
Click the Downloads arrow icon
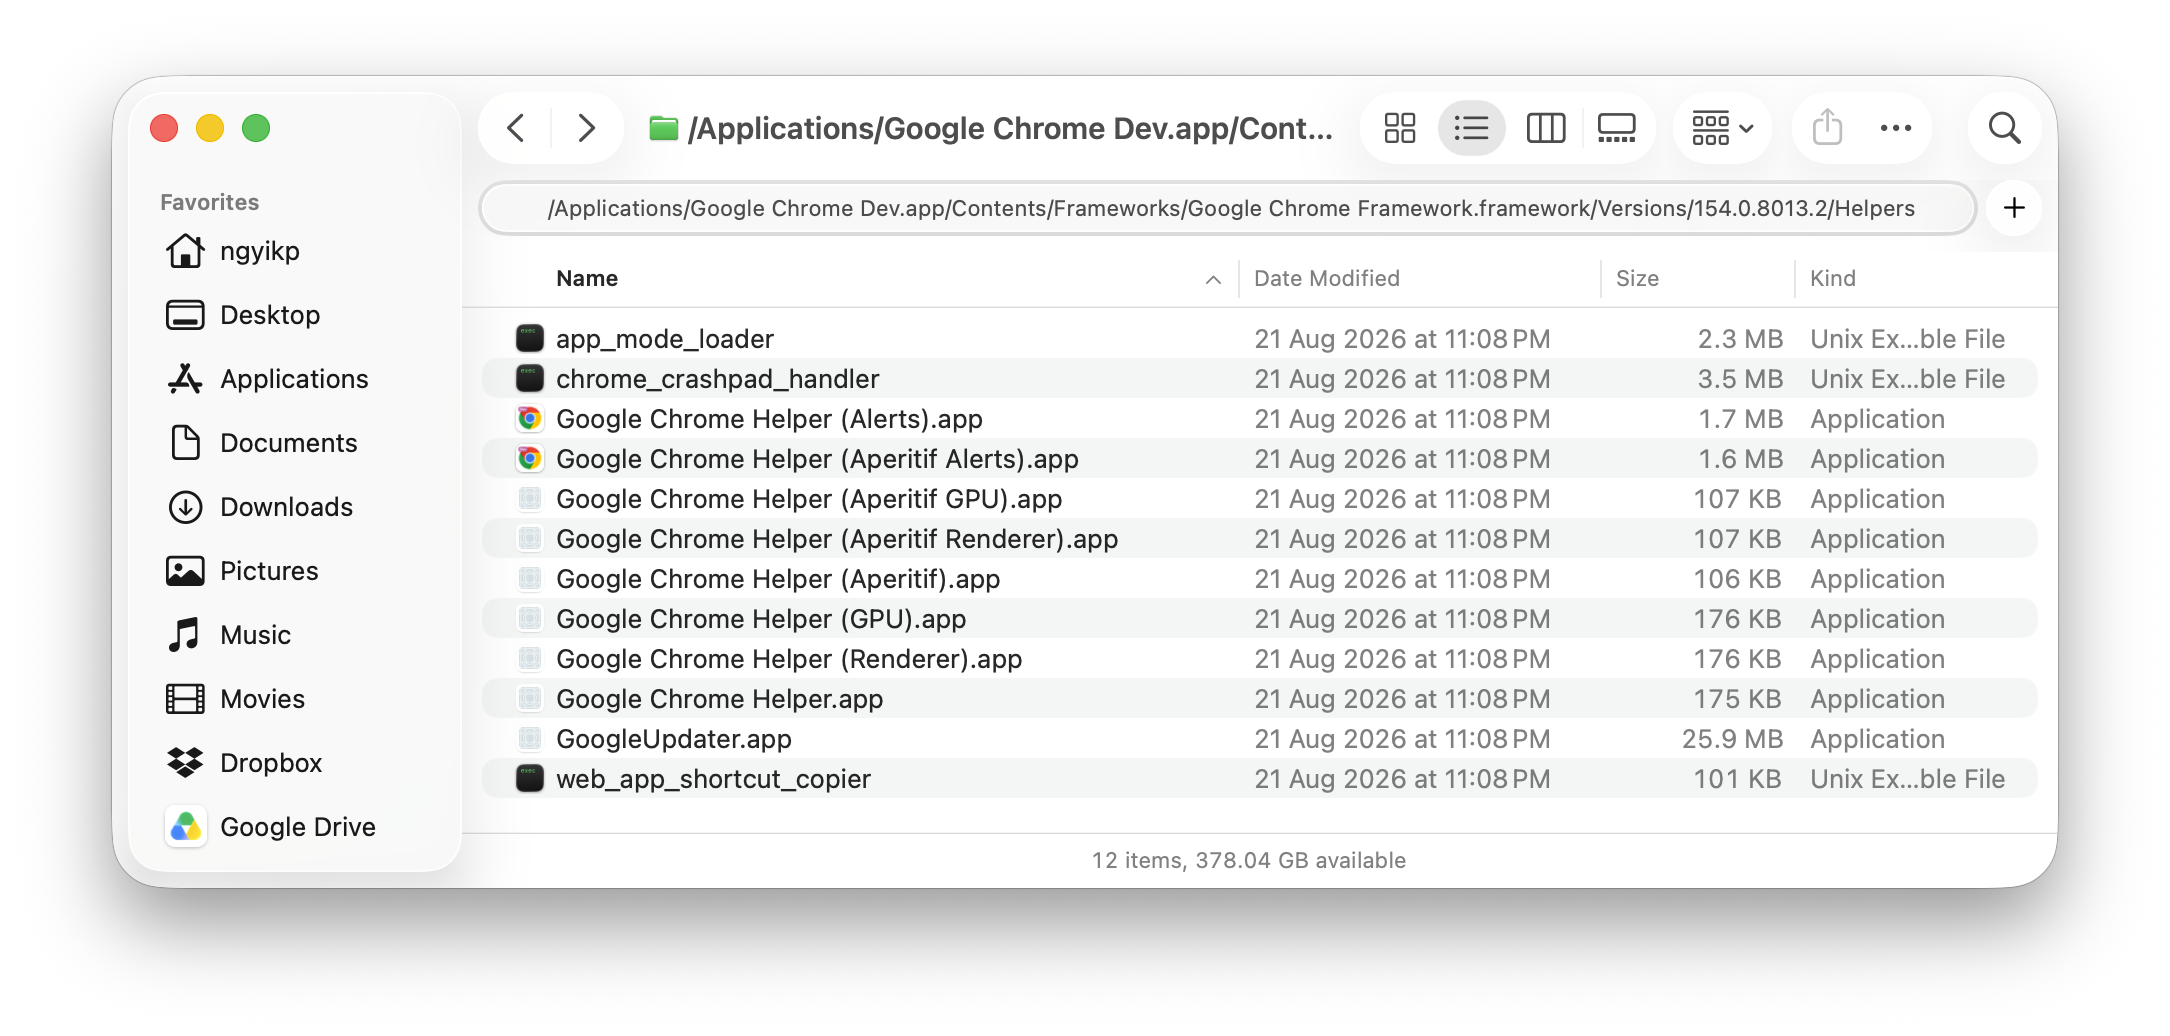click(x=185, y=507)
